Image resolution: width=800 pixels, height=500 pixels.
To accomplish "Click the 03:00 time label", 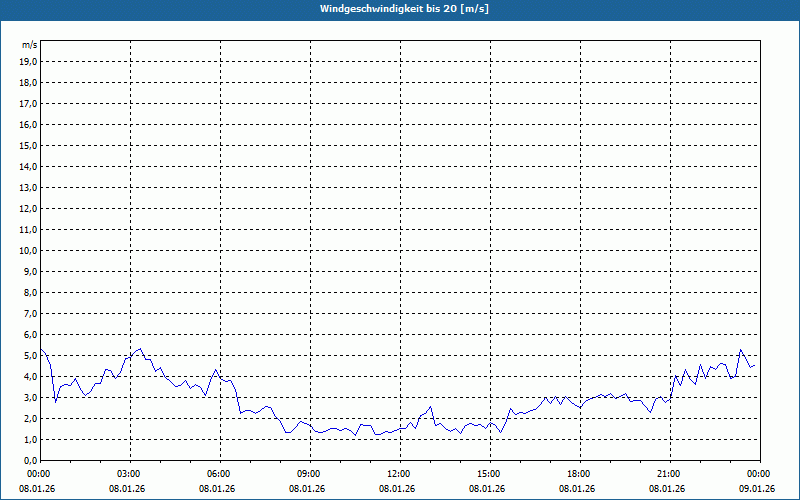I will pos(131,474).
